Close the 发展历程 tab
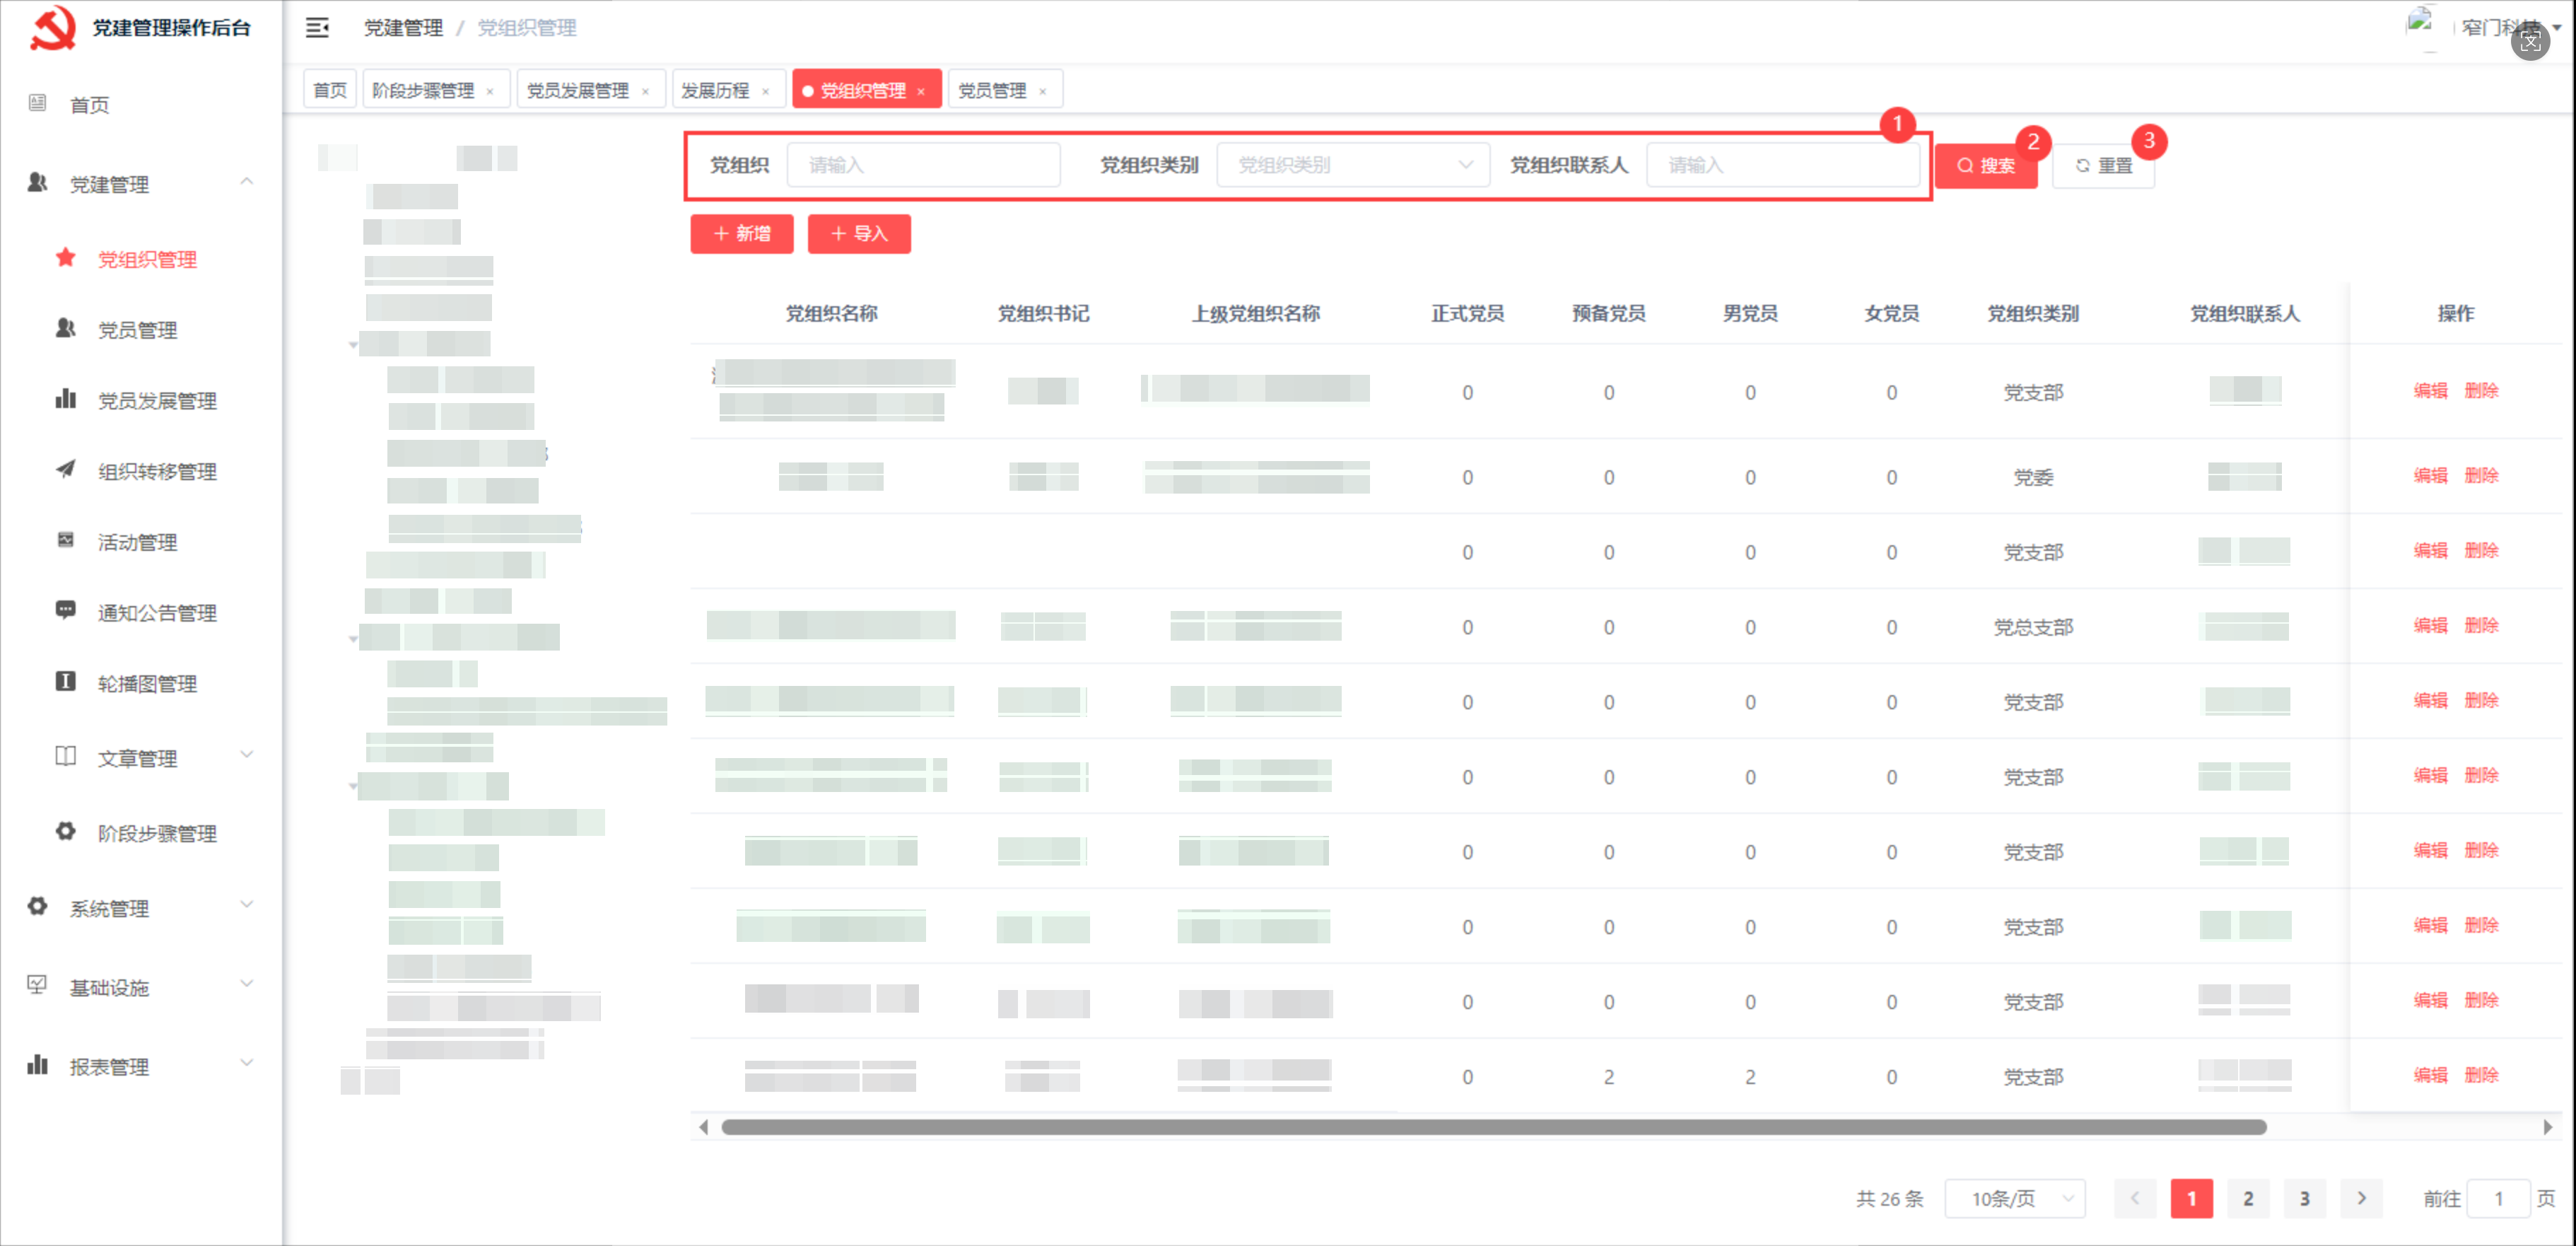The height and width of the screenshot is (1246, 2576). click(766, 91)
